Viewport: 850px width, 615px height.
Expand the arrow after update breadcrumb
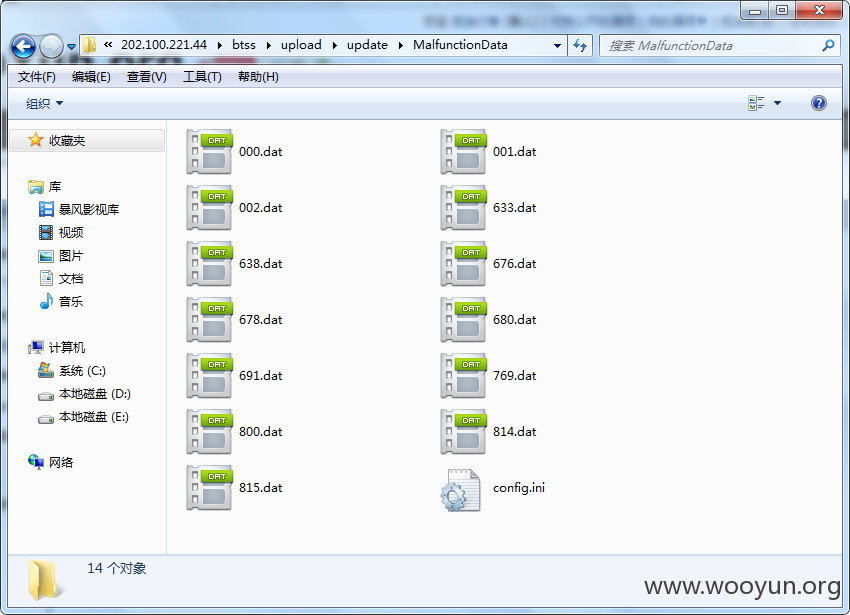click(x=401, y=46)
